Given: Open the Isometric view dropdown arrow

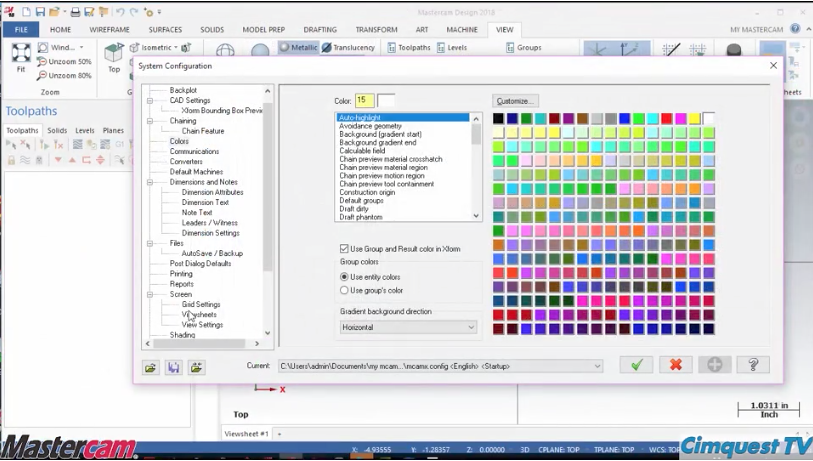Looking at the screenshot, I should [176, 47].
